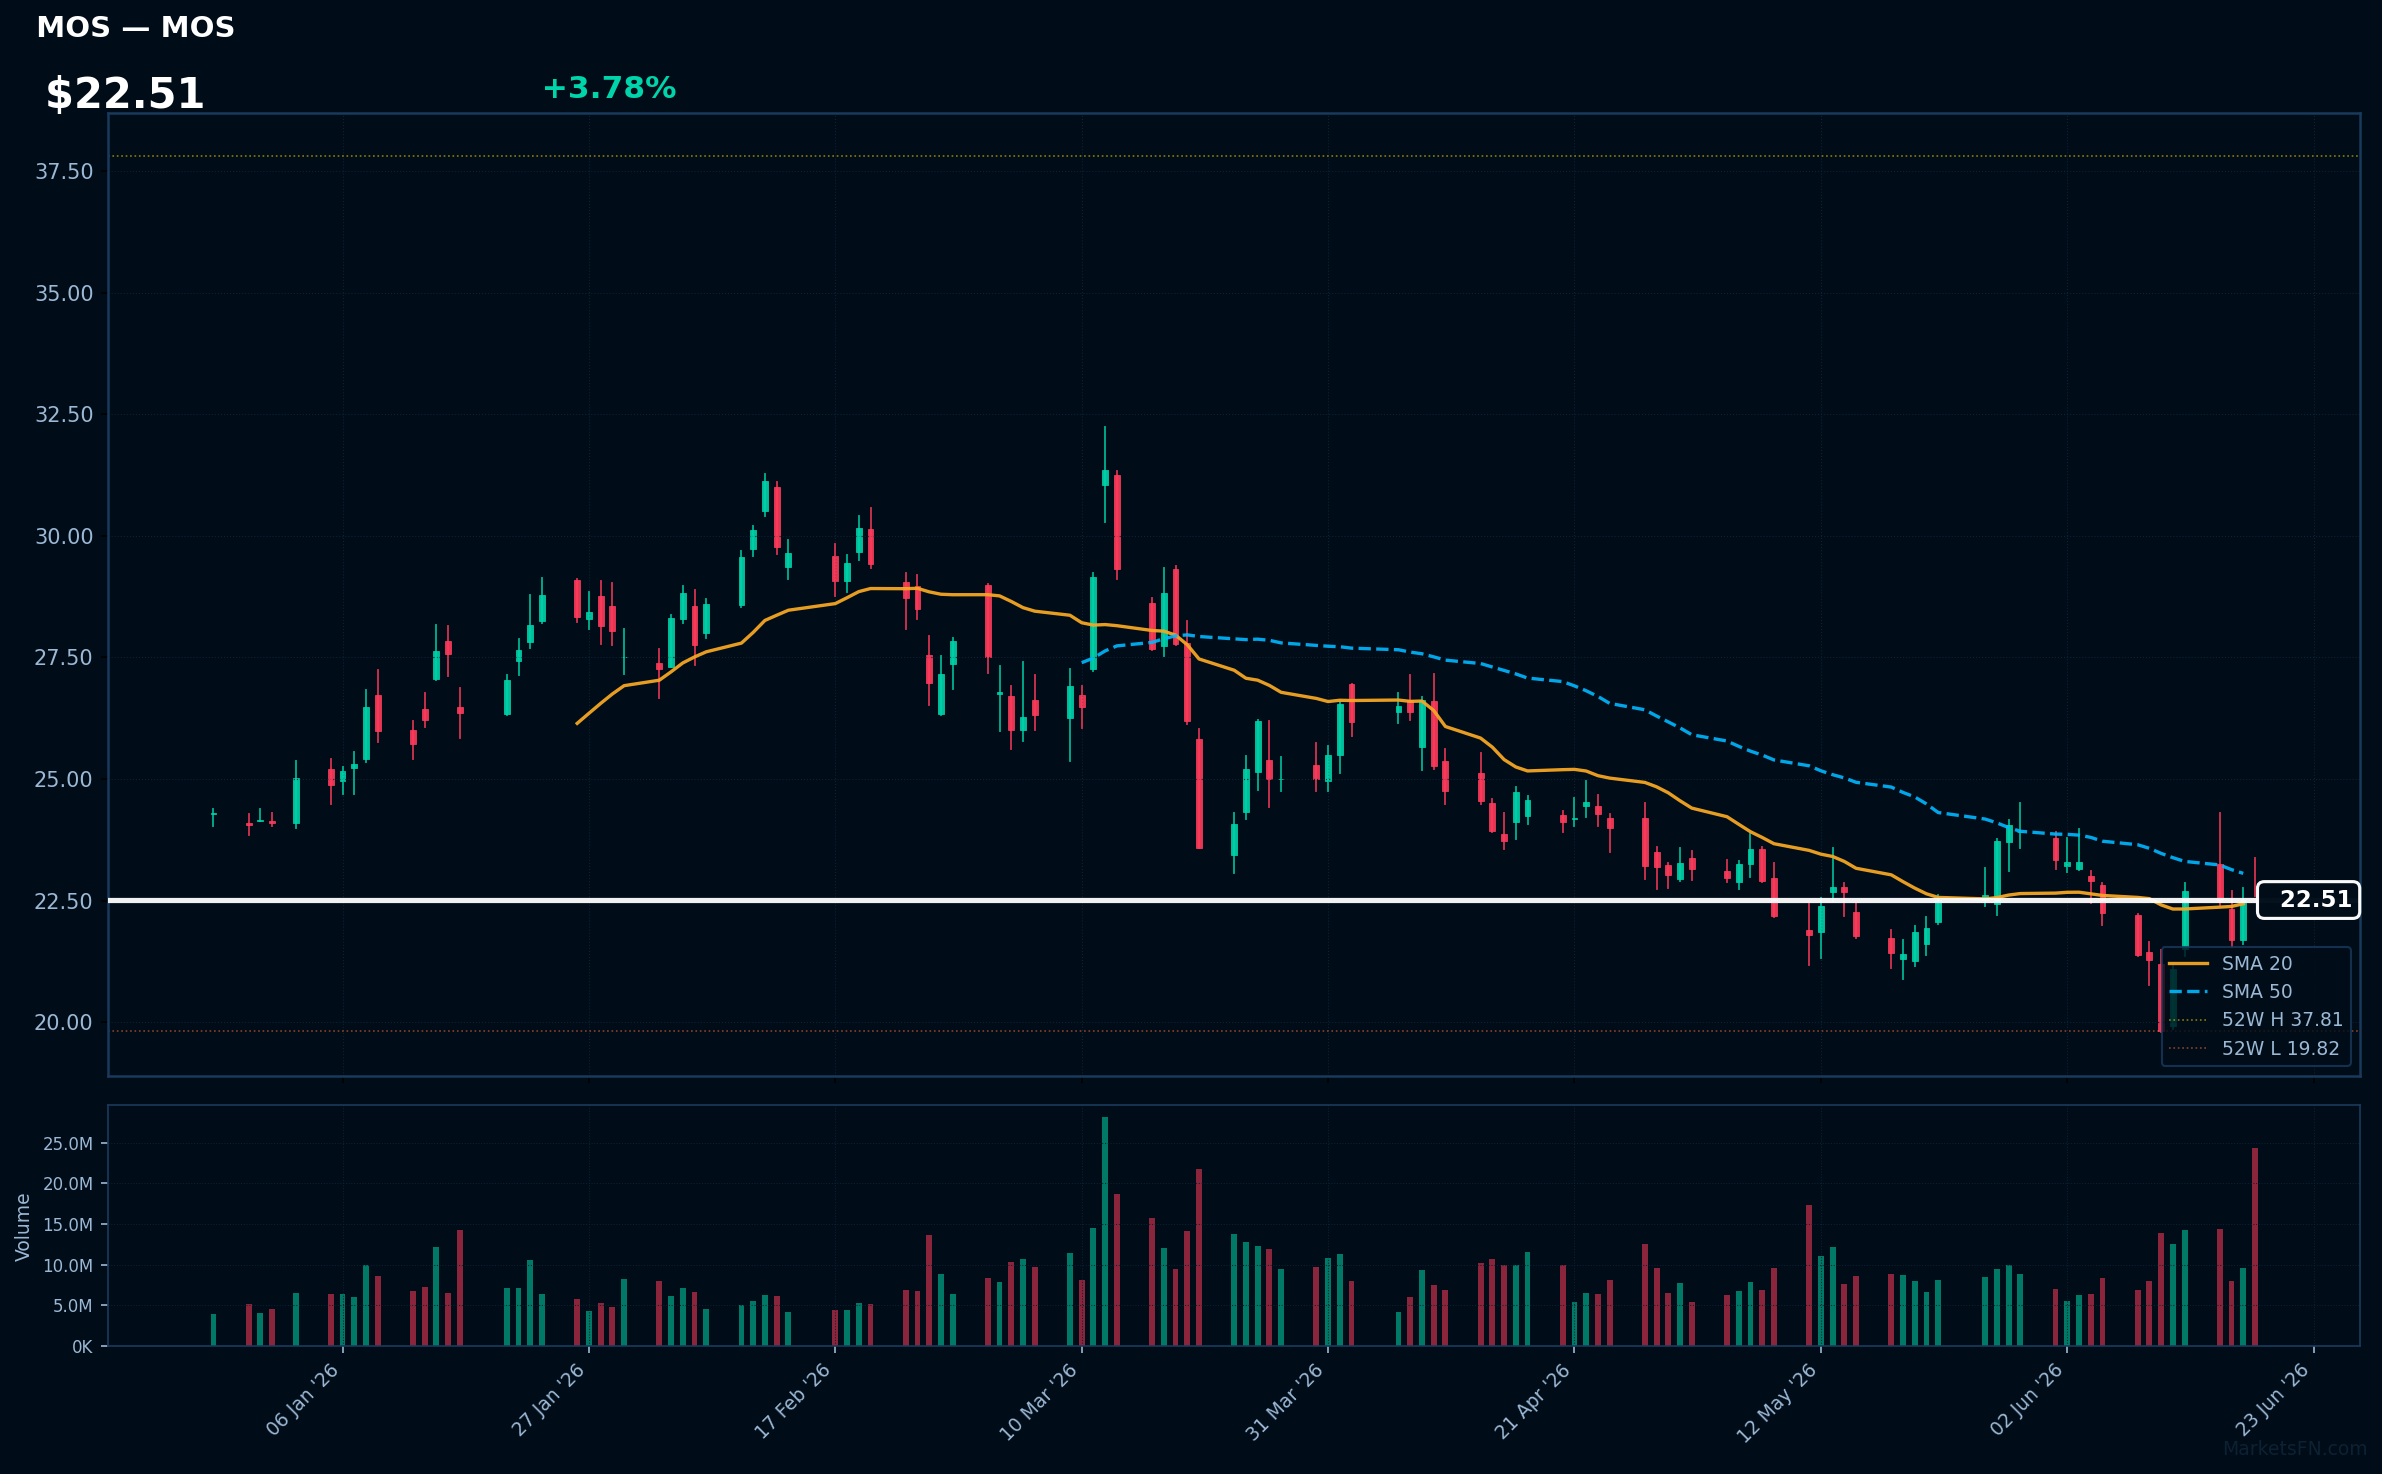Image resolution: width=2382 pixels, height=1474 pixels.
Task: Click the 20.00 price axis label
Action: coord(64,1023)
